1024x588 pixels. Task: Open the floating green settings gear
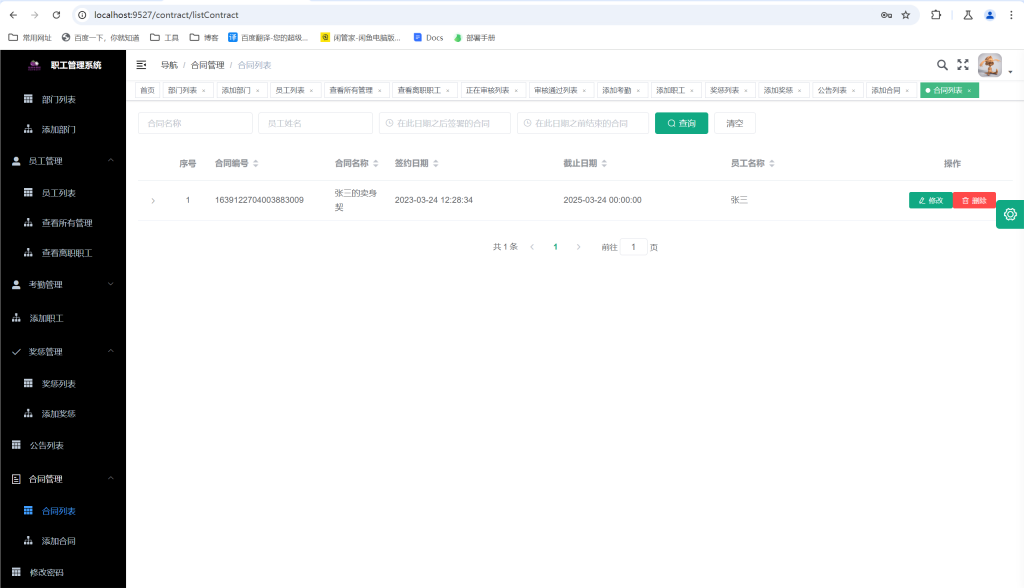pos(1010,214)
